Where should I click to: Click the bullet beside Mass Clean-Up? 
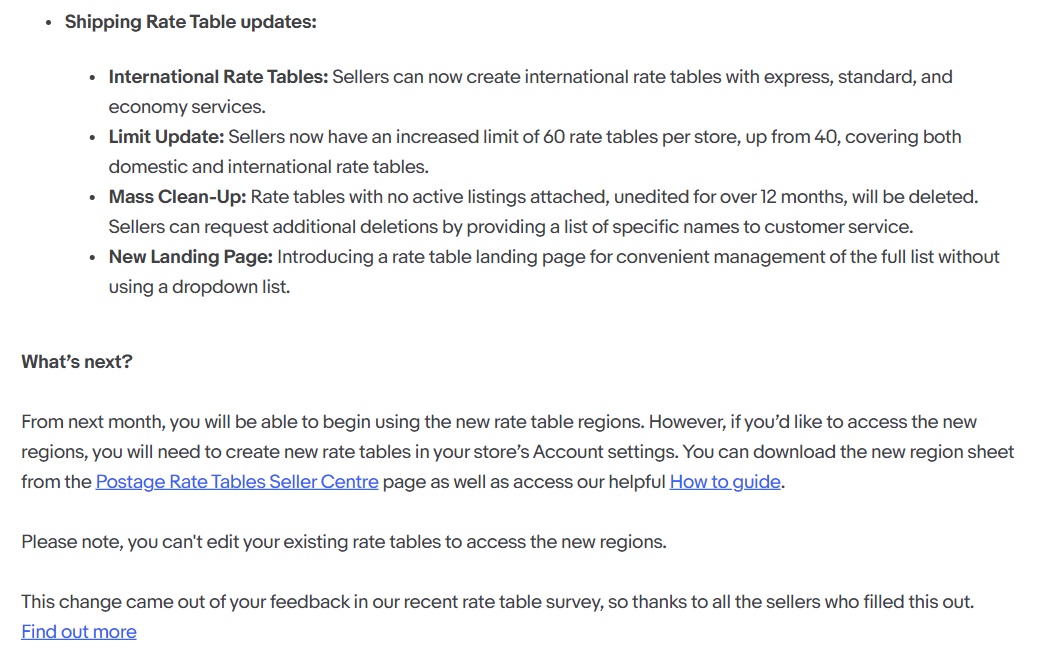pos(92,198)
